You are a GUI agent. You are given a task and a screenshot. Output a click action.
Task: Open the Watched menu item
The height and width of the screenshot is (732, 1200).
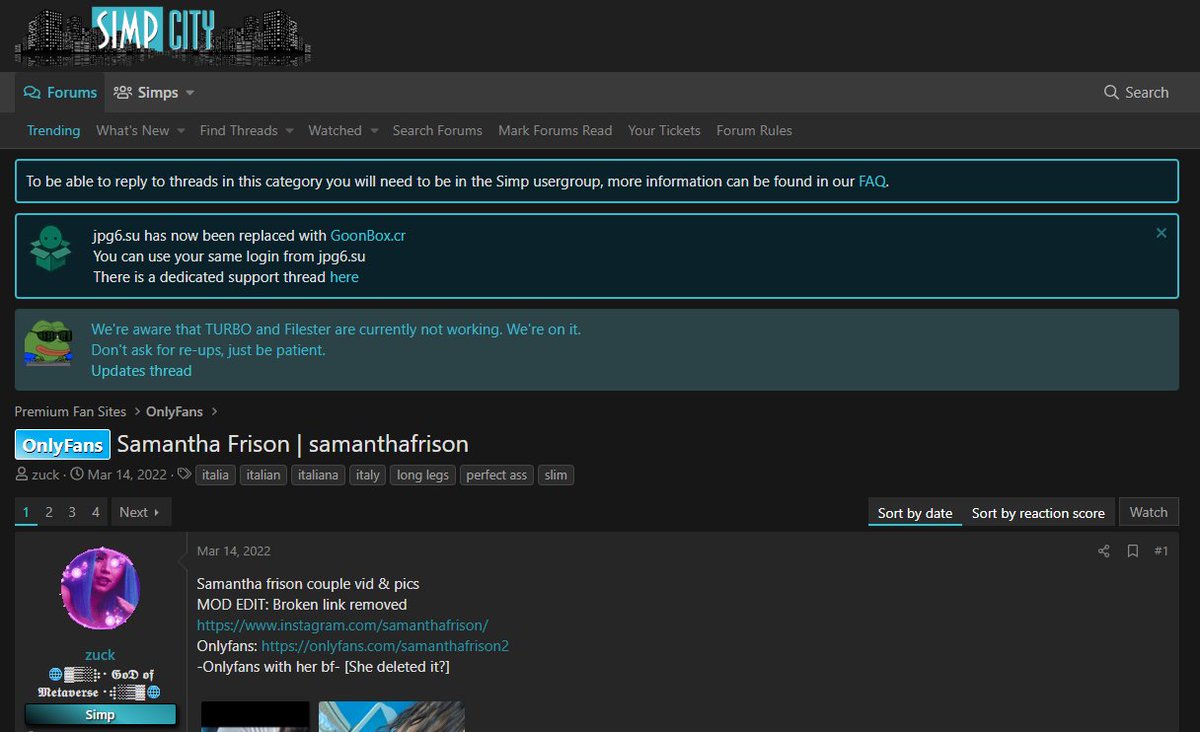pos(335,130)
